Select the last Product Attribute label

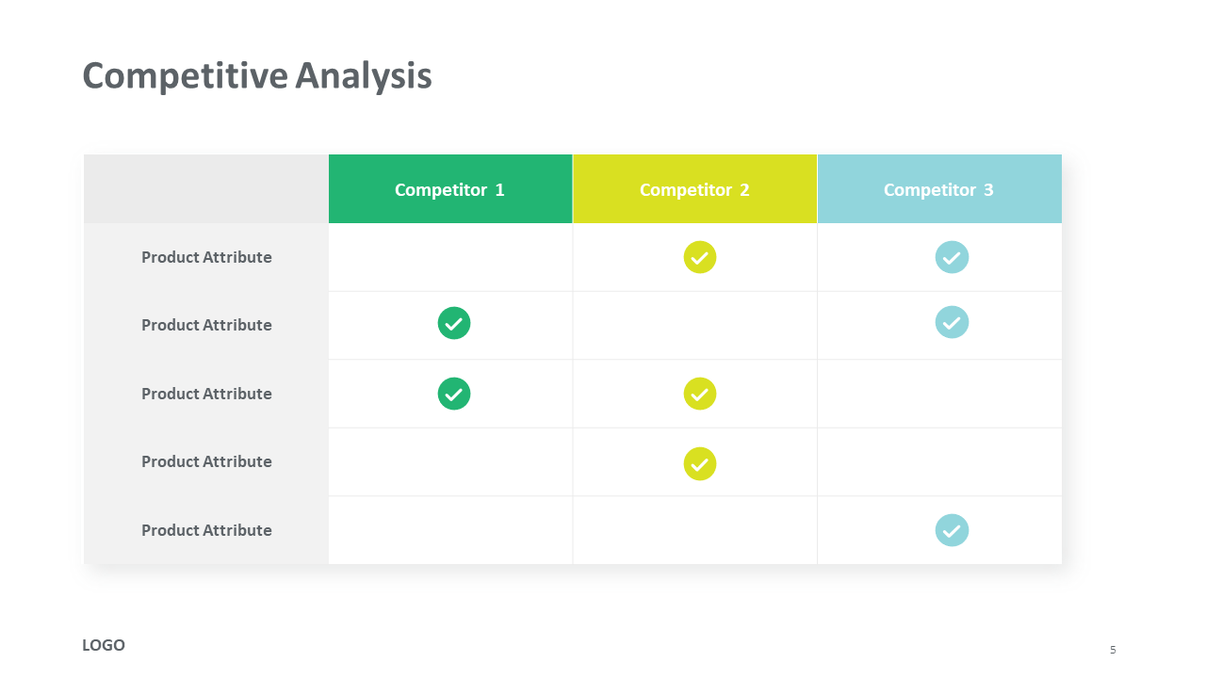click(x=206, y=530)
